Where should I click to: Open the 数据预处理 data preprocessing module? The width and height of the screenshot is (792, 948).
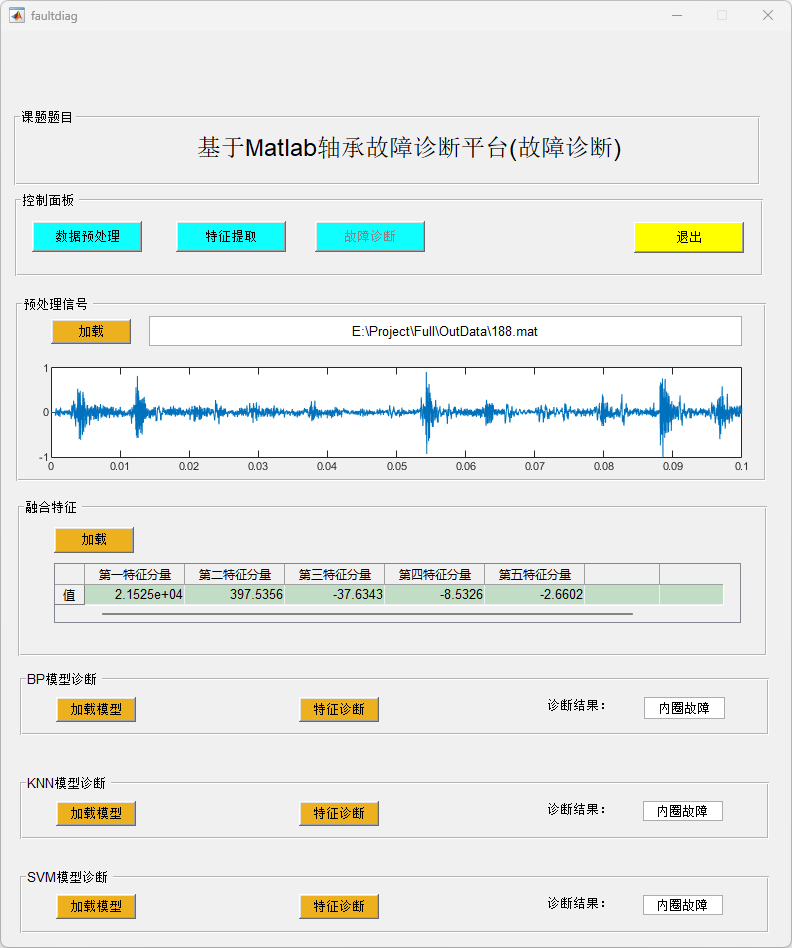point(87,236)
